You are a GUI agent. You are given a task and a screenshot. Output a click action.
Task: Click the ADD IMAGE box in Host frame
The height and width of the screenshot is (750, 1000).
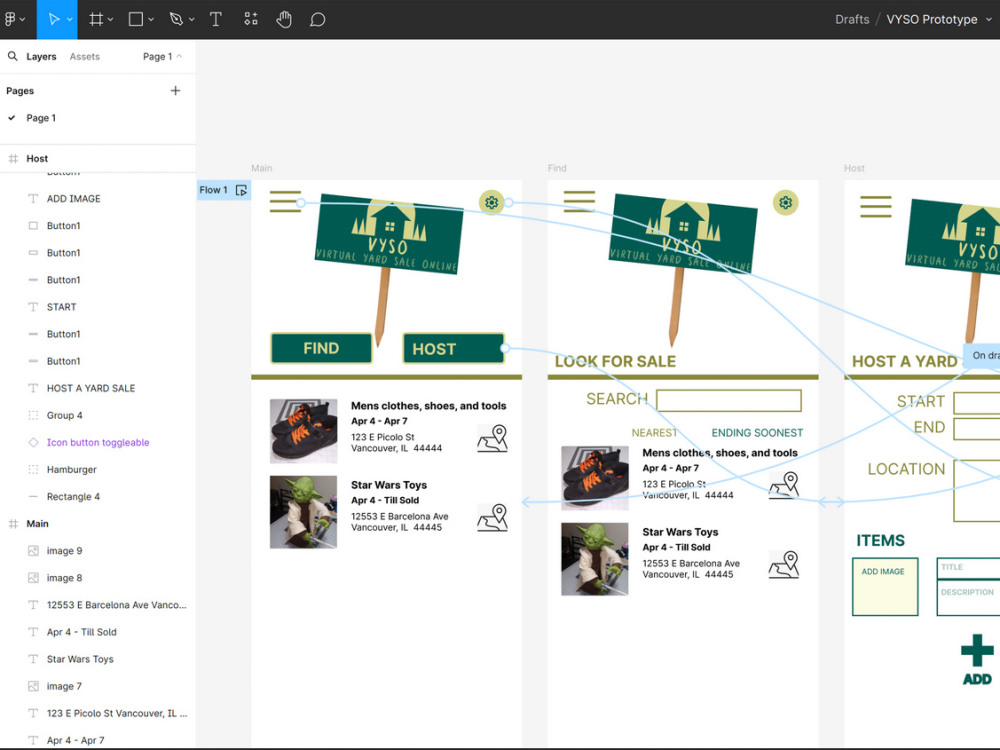[885, 587]
